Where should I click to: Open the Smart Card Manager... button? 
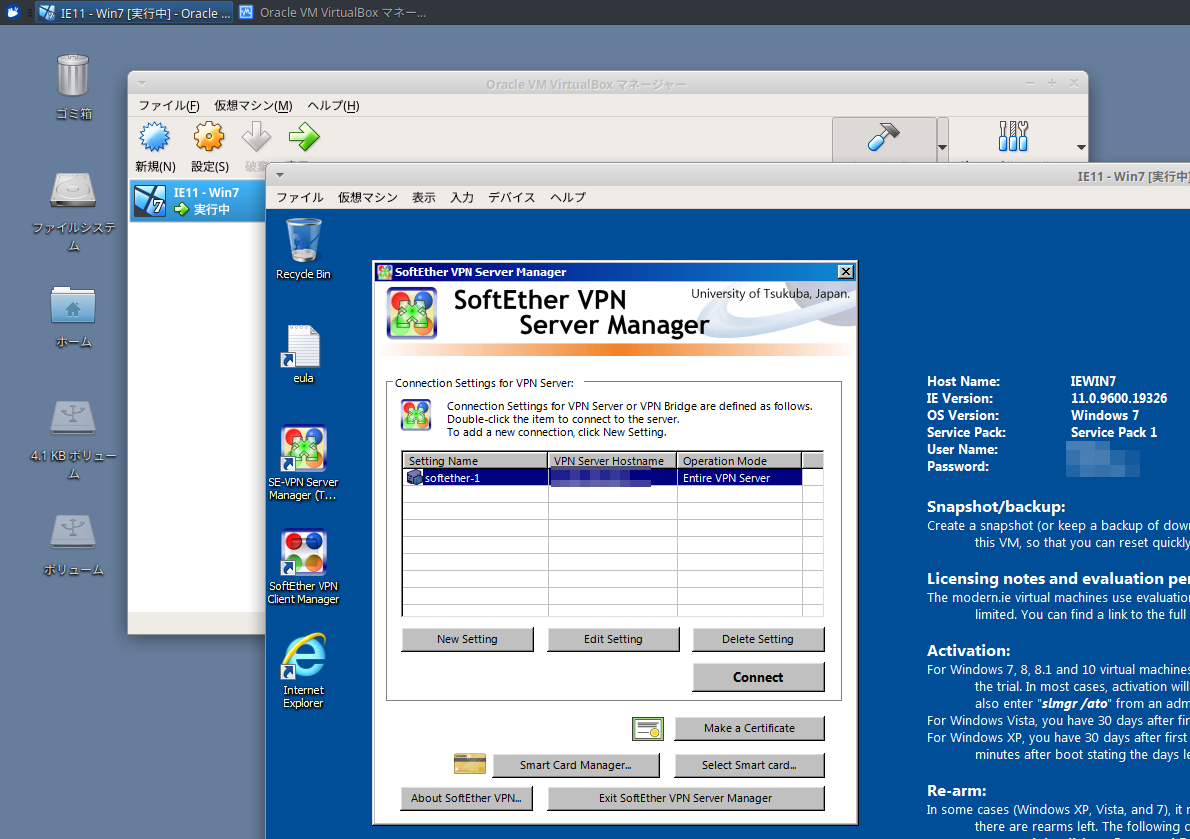[x=575, y=765]
